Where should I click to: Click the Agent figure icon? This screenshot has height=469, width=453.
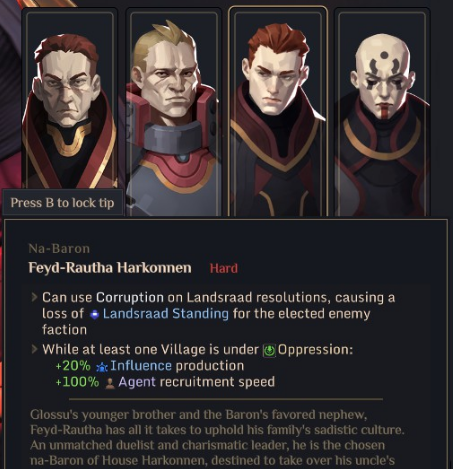click(110, 383)
